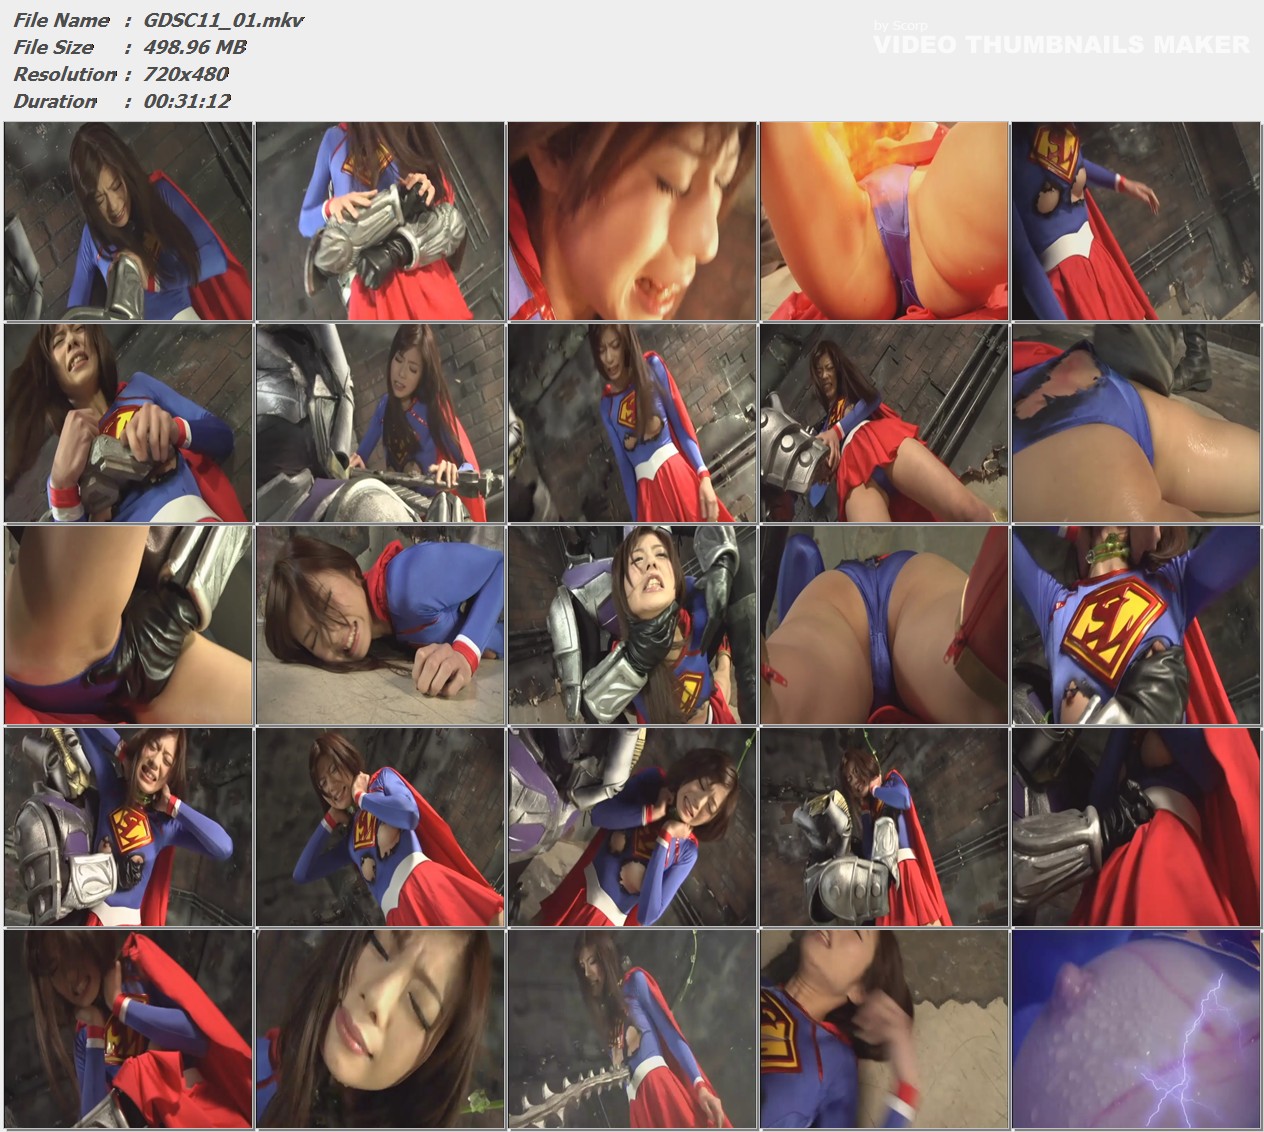Click the "File Name" label

[x=61, y=20]
